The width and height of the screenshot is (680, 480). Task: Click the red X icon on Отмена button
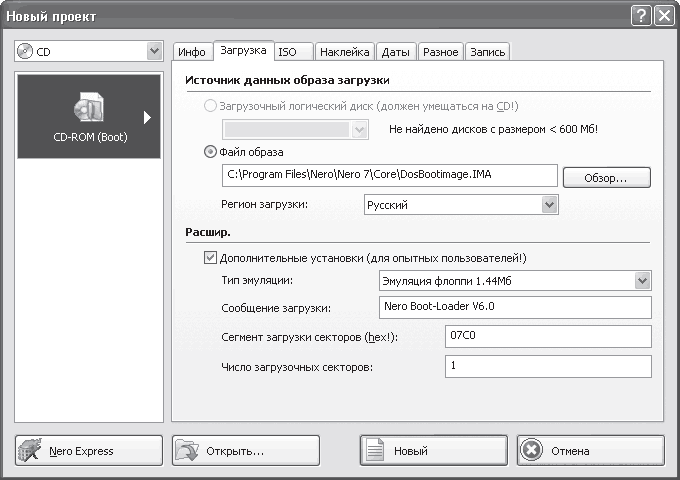[x=532, y=451]
